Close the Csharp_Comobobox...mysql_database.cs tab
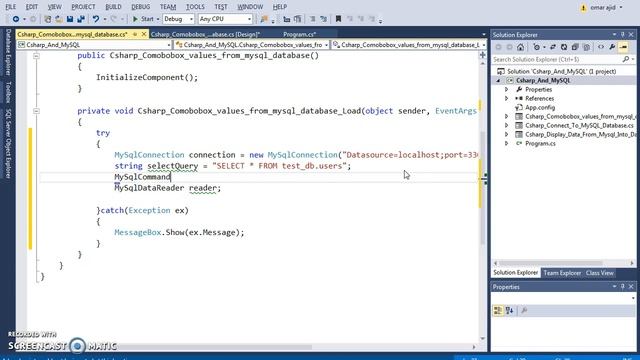Screen dimensions: 640x360 (144, 34)
